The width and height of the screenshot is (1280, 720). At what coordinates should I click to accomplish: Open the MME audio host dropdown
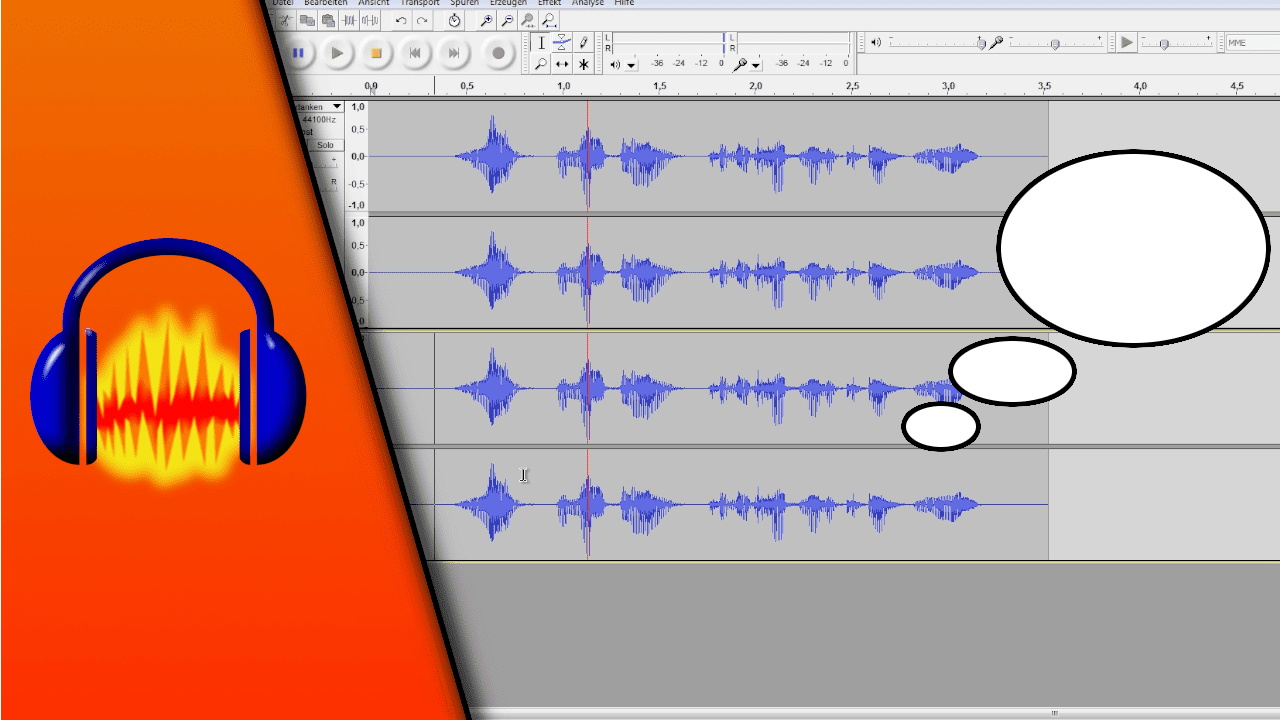point(1252,43)
